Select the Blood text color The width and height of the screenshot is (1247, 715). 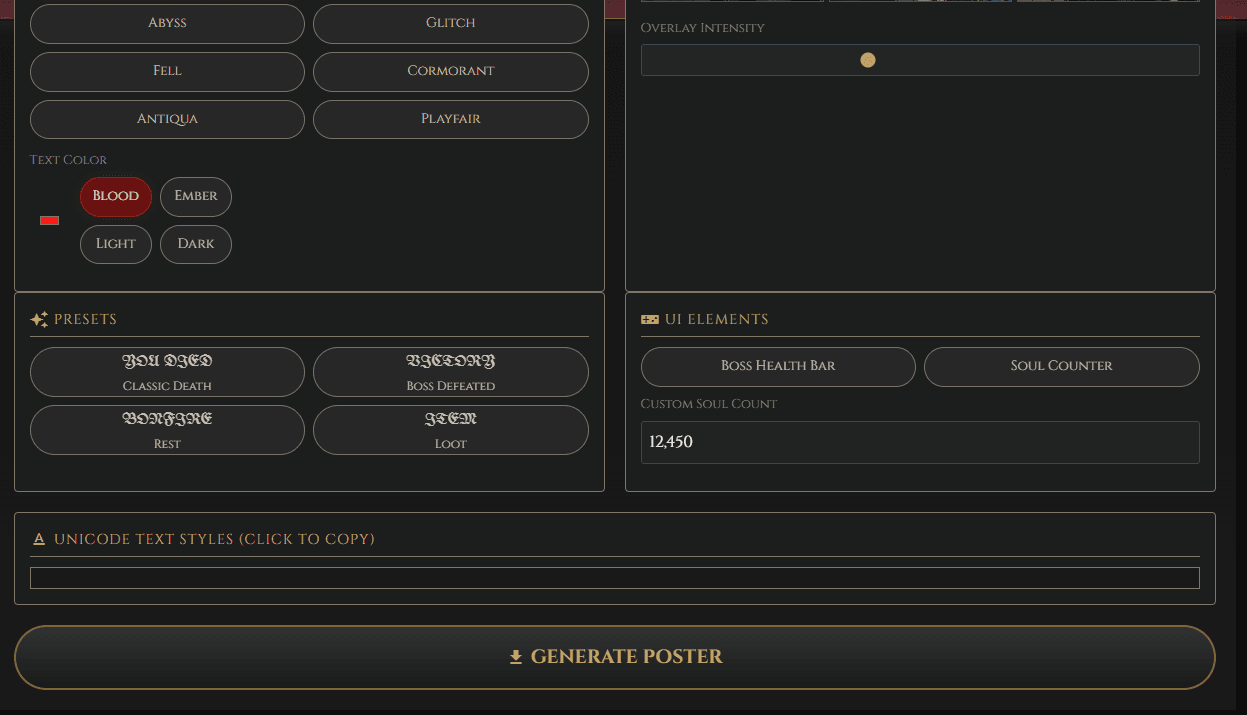click(x=115, y=196)
